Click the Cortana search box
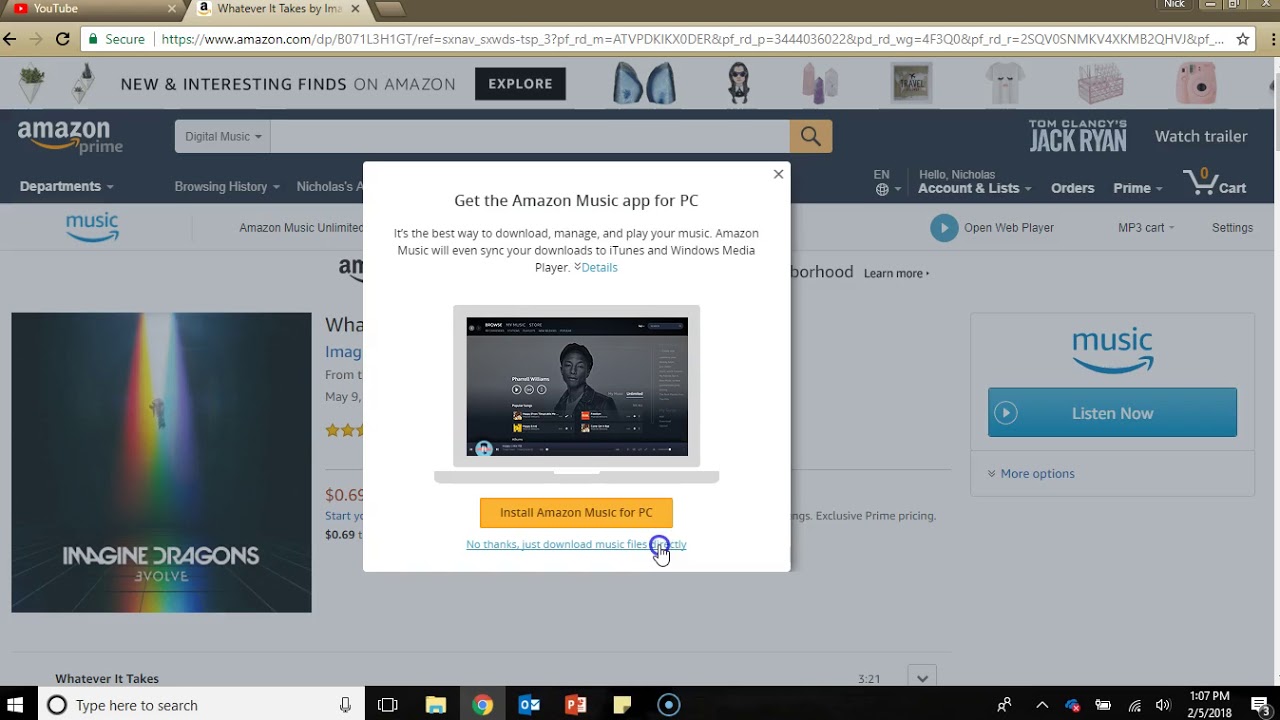 click(x=202, y=705)
